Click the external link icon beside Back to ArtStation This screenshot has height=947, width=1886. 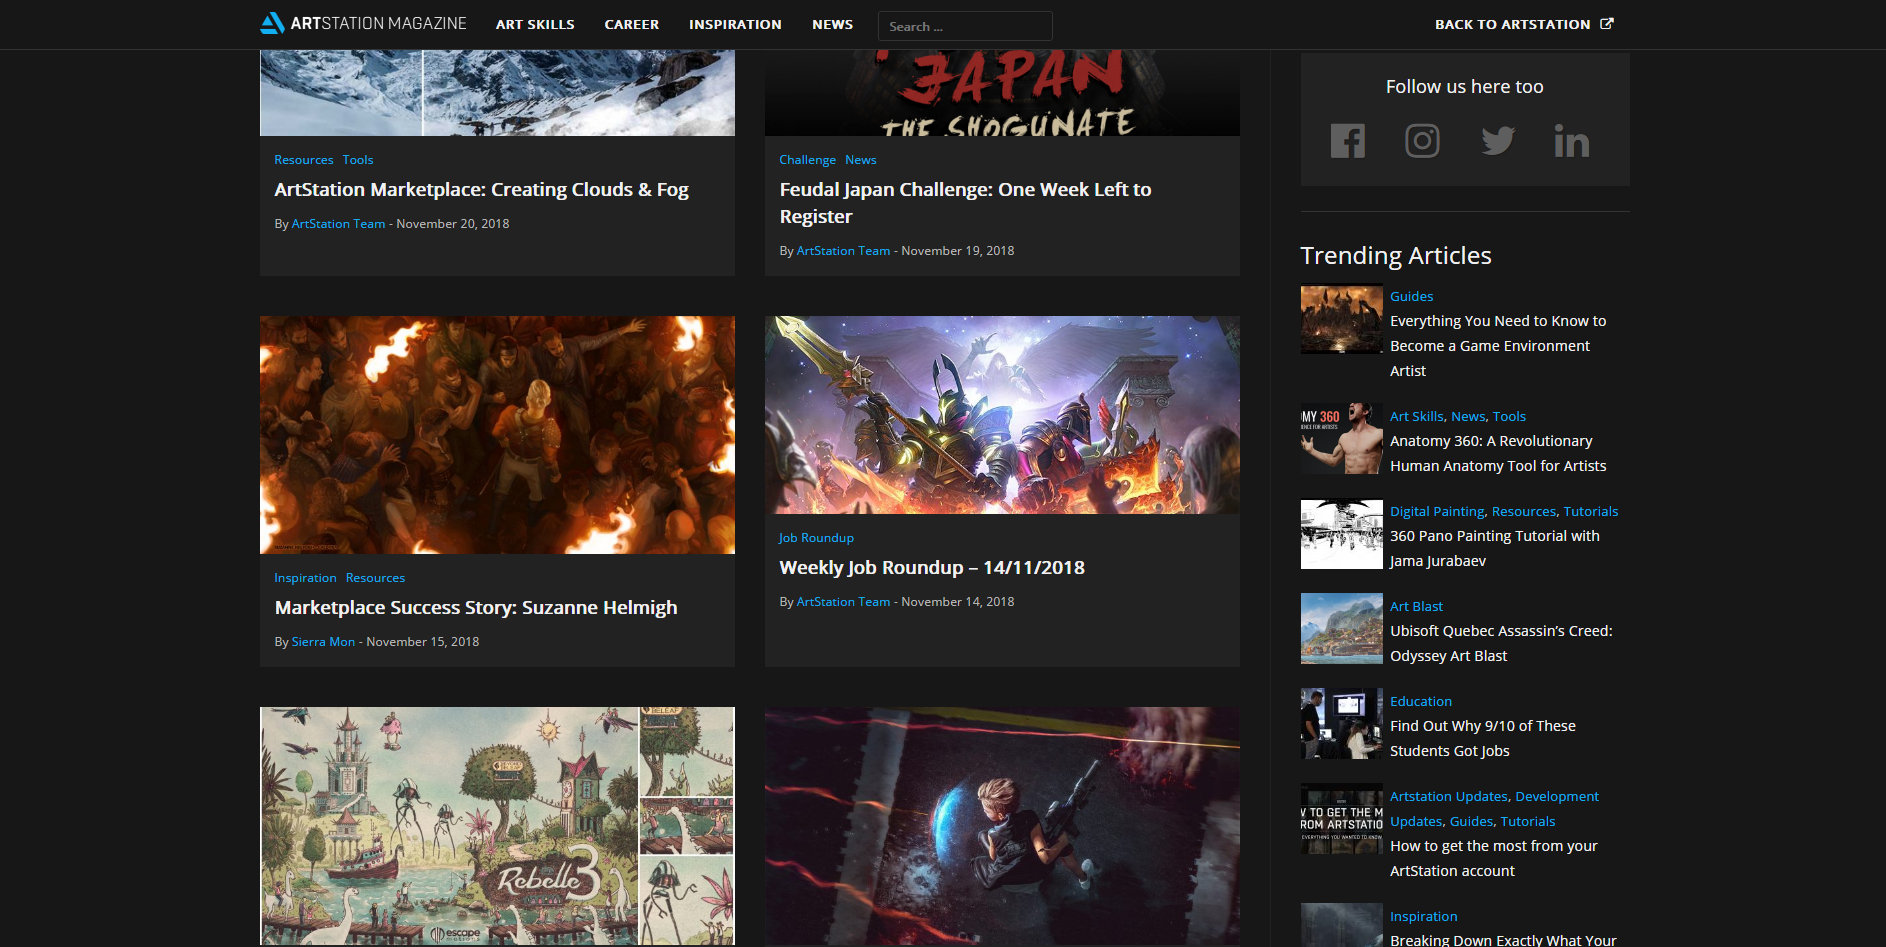pyautogui.click(x=1606, y=24)
